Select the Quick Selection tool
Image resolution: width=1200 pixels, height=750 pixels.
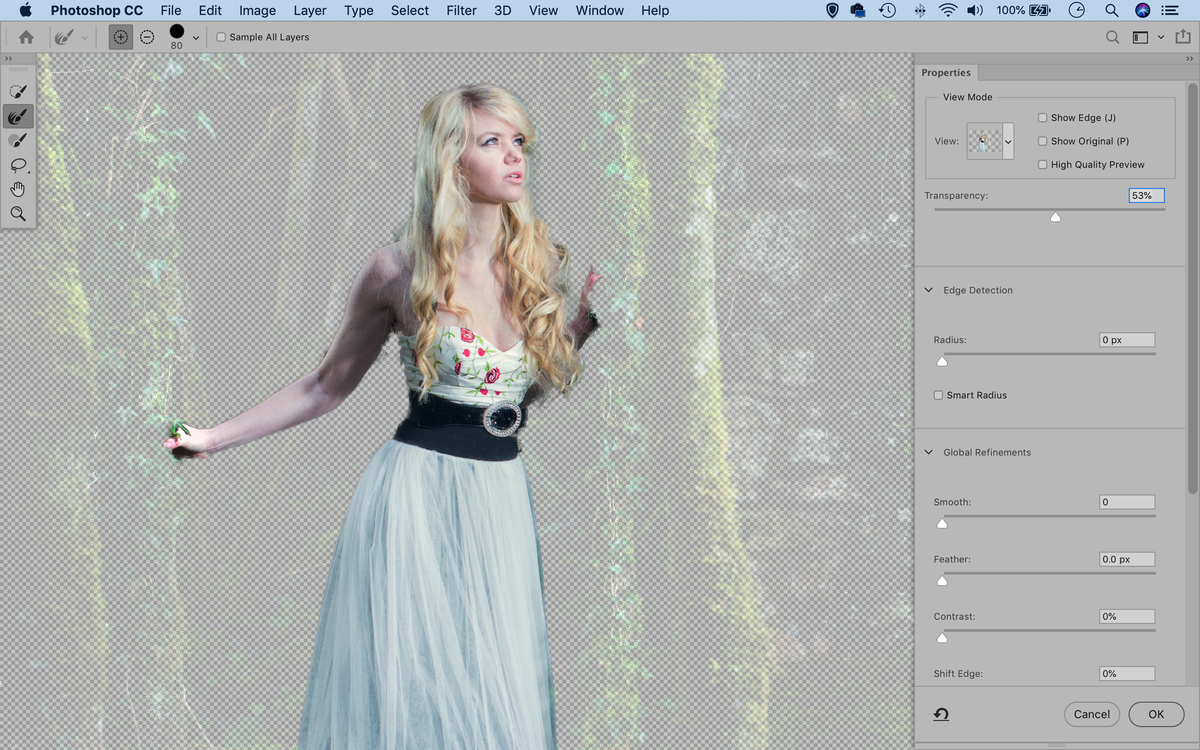coord(17,90)
